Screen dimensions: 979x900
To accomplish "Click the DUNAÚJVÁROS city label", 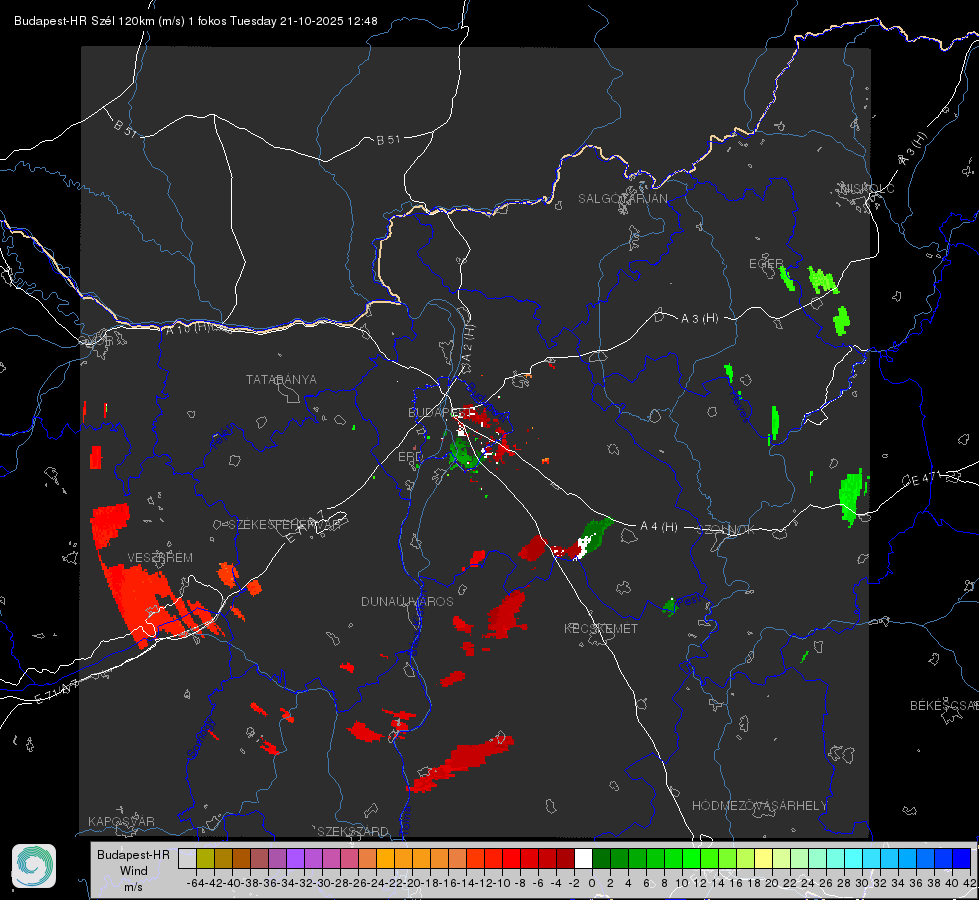I will click(x=407, y=601).
